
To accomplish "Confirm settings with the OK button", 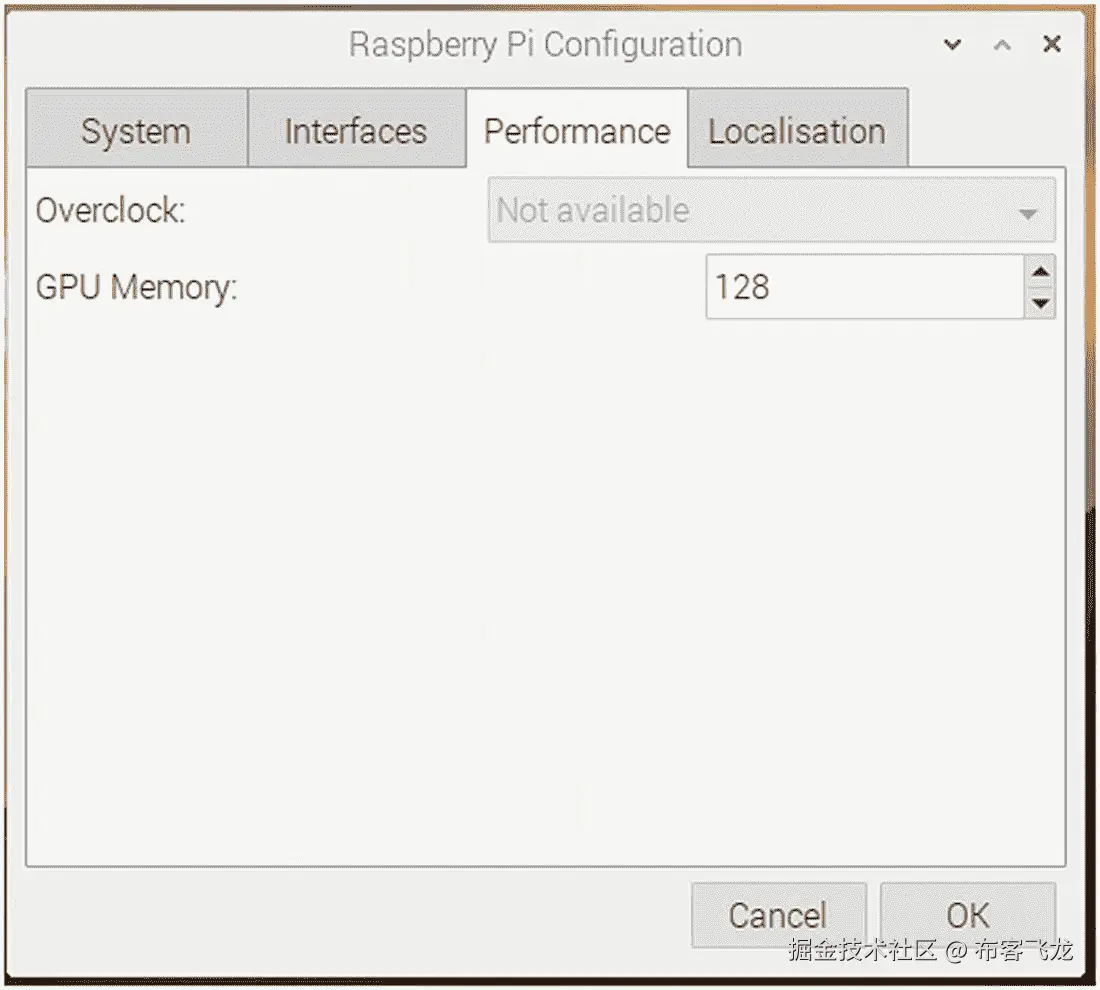I will (967, 915).
